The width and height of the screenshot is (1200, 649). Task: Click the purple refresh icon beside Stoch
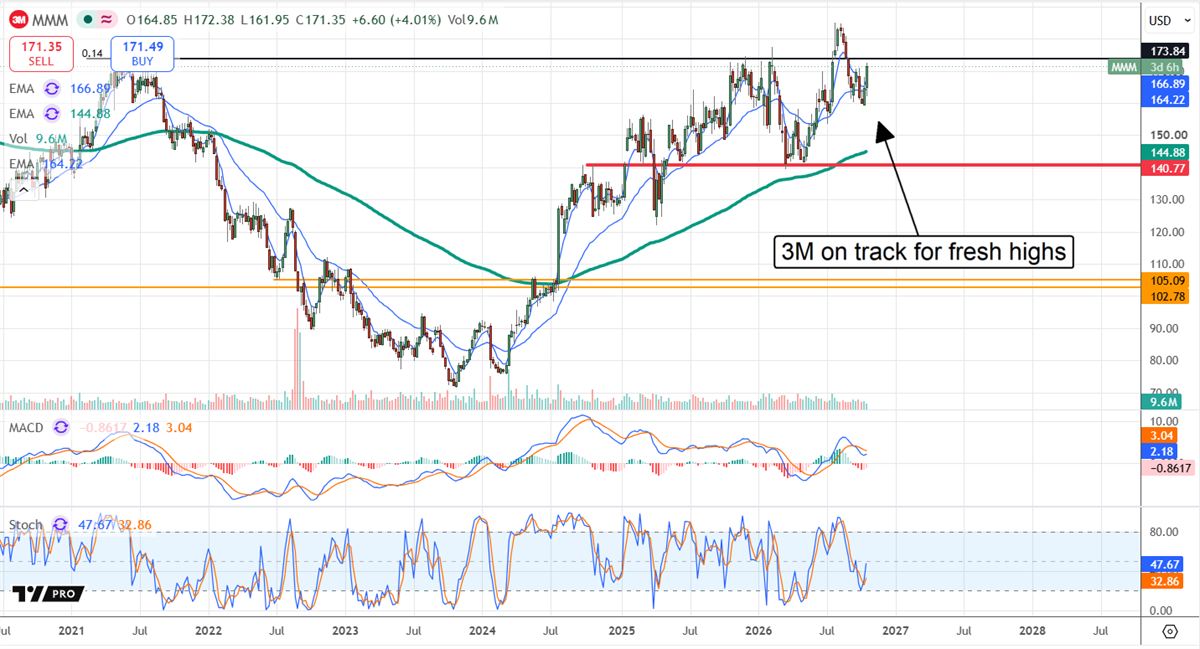point(59,523)
